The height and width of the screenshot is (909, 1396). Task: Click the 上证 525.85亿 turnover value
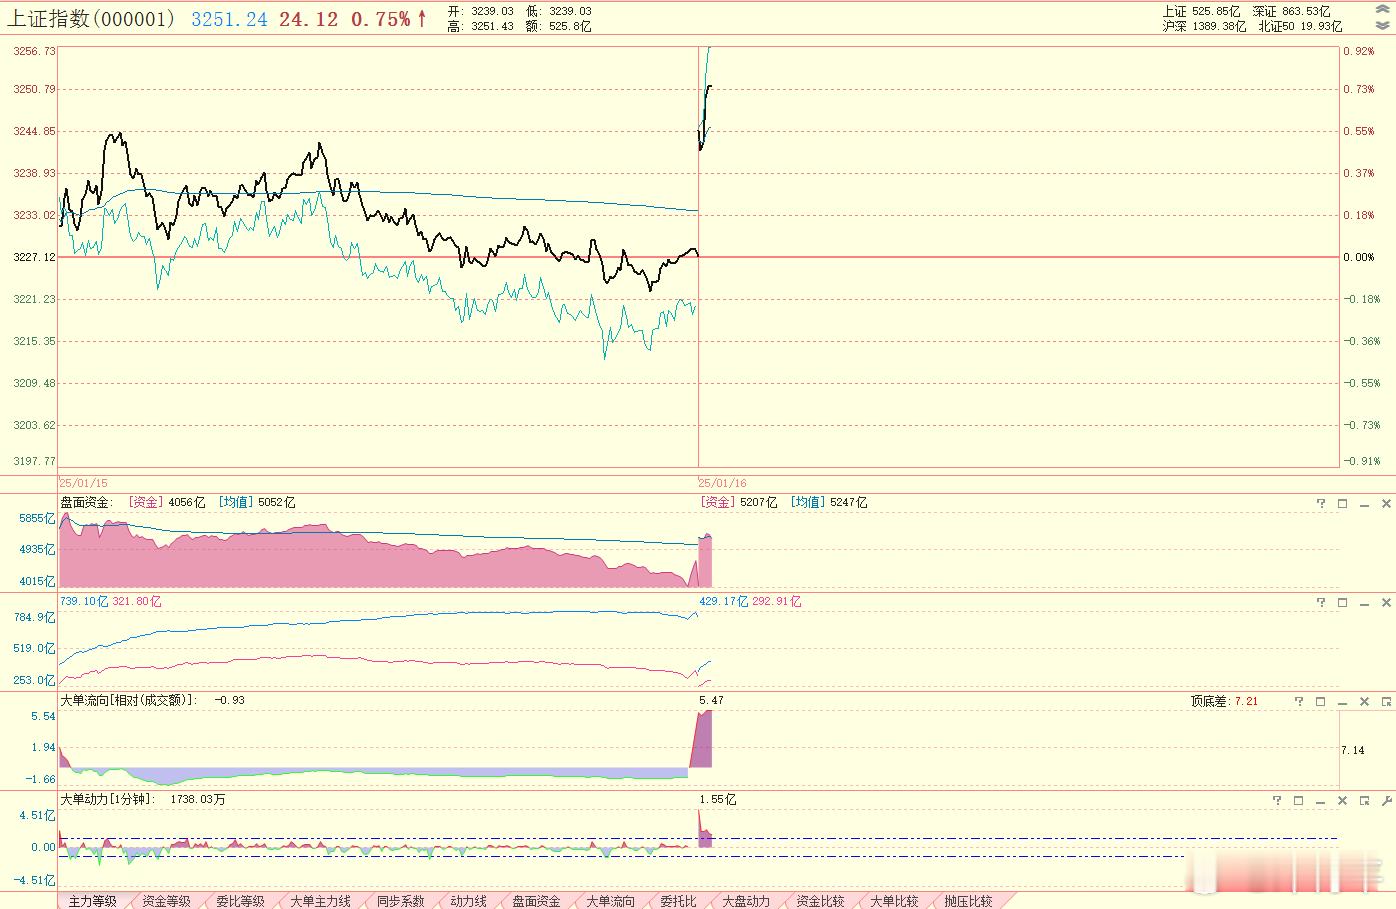point(1201,11)
